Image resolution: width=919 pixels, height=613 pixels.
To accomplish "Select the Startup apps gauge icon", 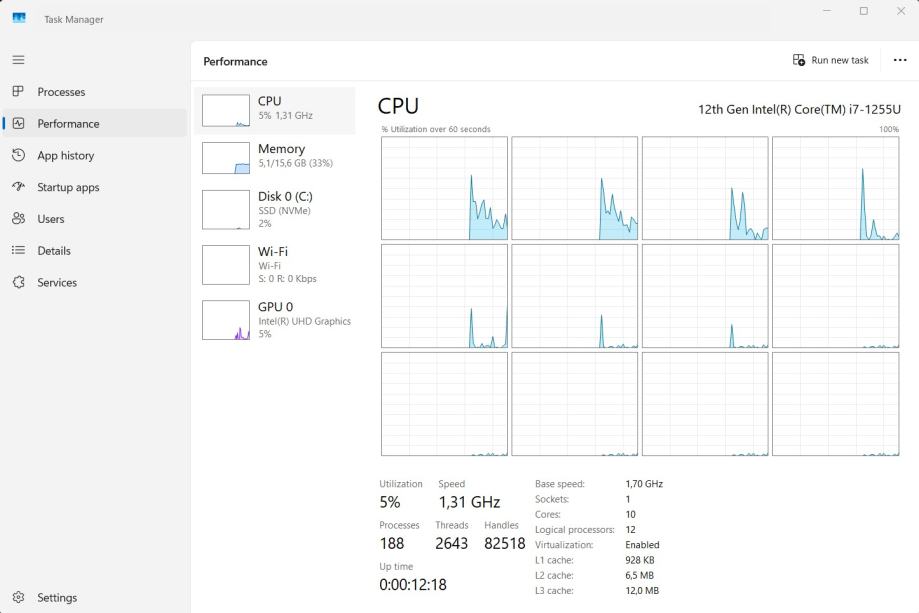I will [18, 187].
